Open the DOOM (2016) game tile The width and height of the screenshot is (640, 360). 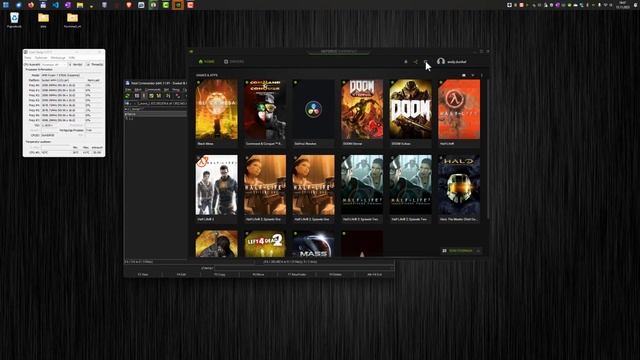pos(411,113)
